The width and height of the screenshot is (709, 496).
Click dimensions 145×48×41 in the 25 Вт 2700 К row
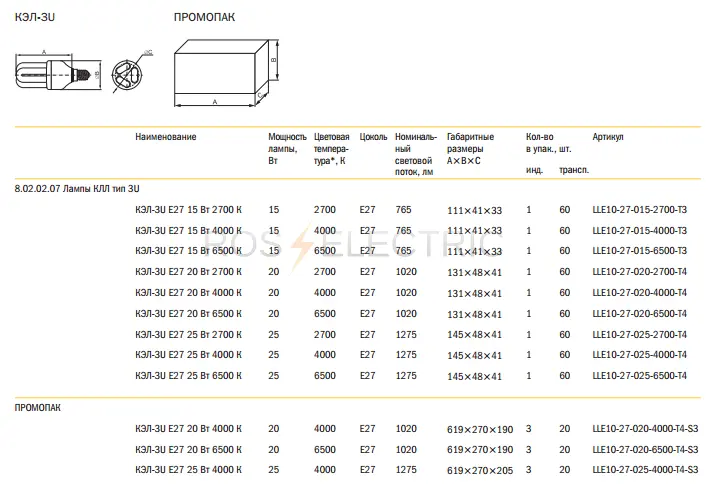click(474, 335)
